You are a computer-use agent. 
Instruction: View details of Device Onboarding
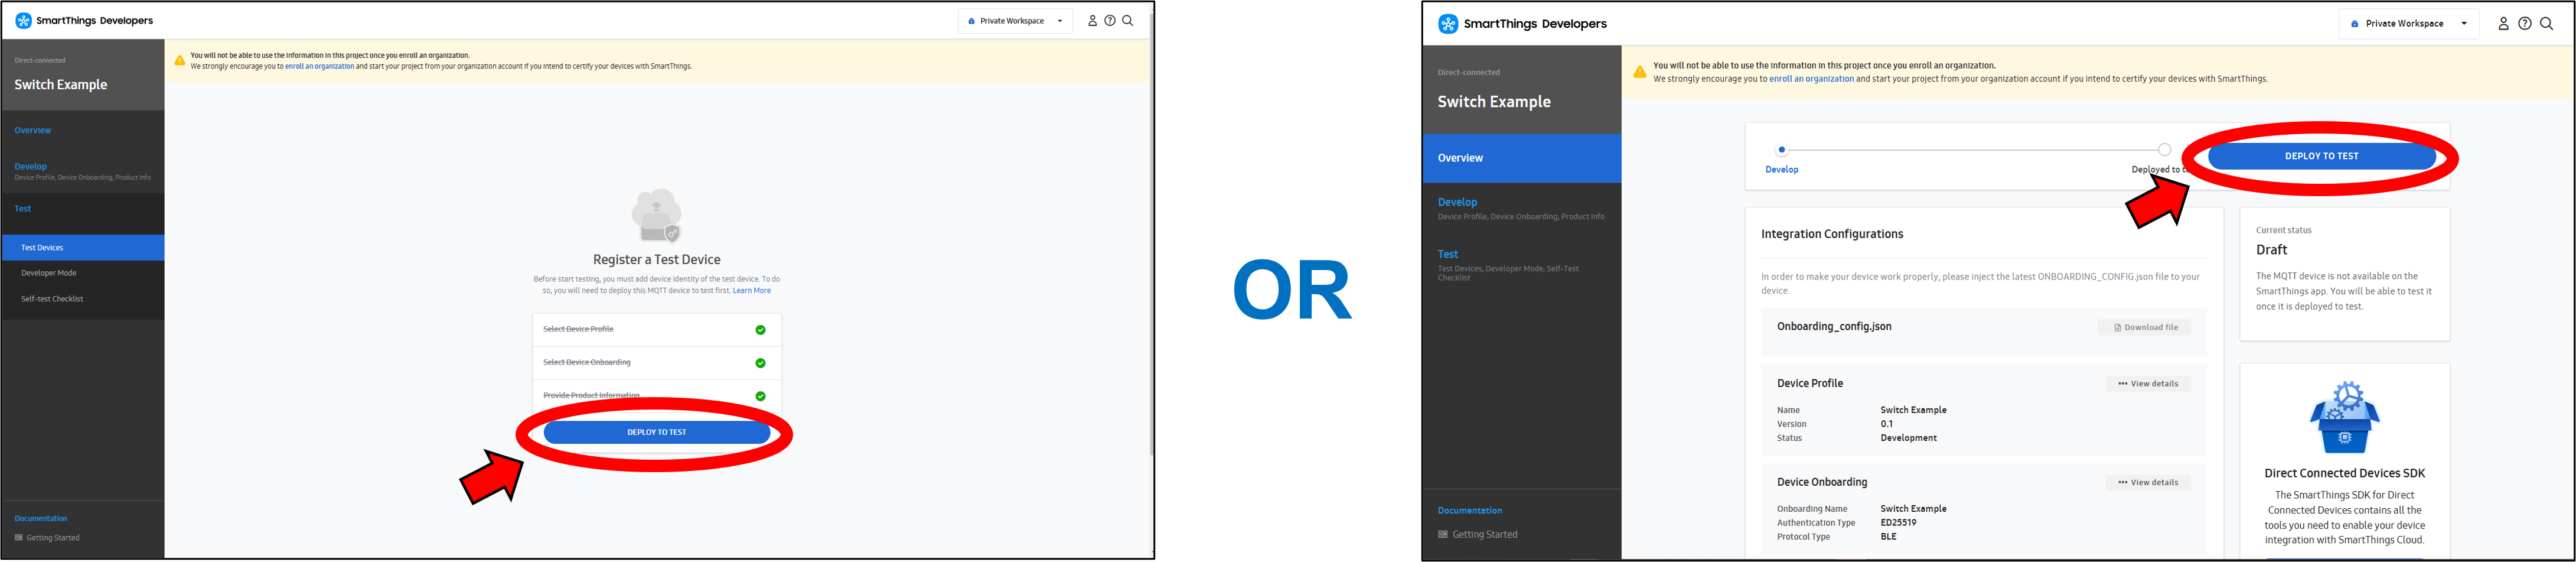click(x=2148, y=483)
